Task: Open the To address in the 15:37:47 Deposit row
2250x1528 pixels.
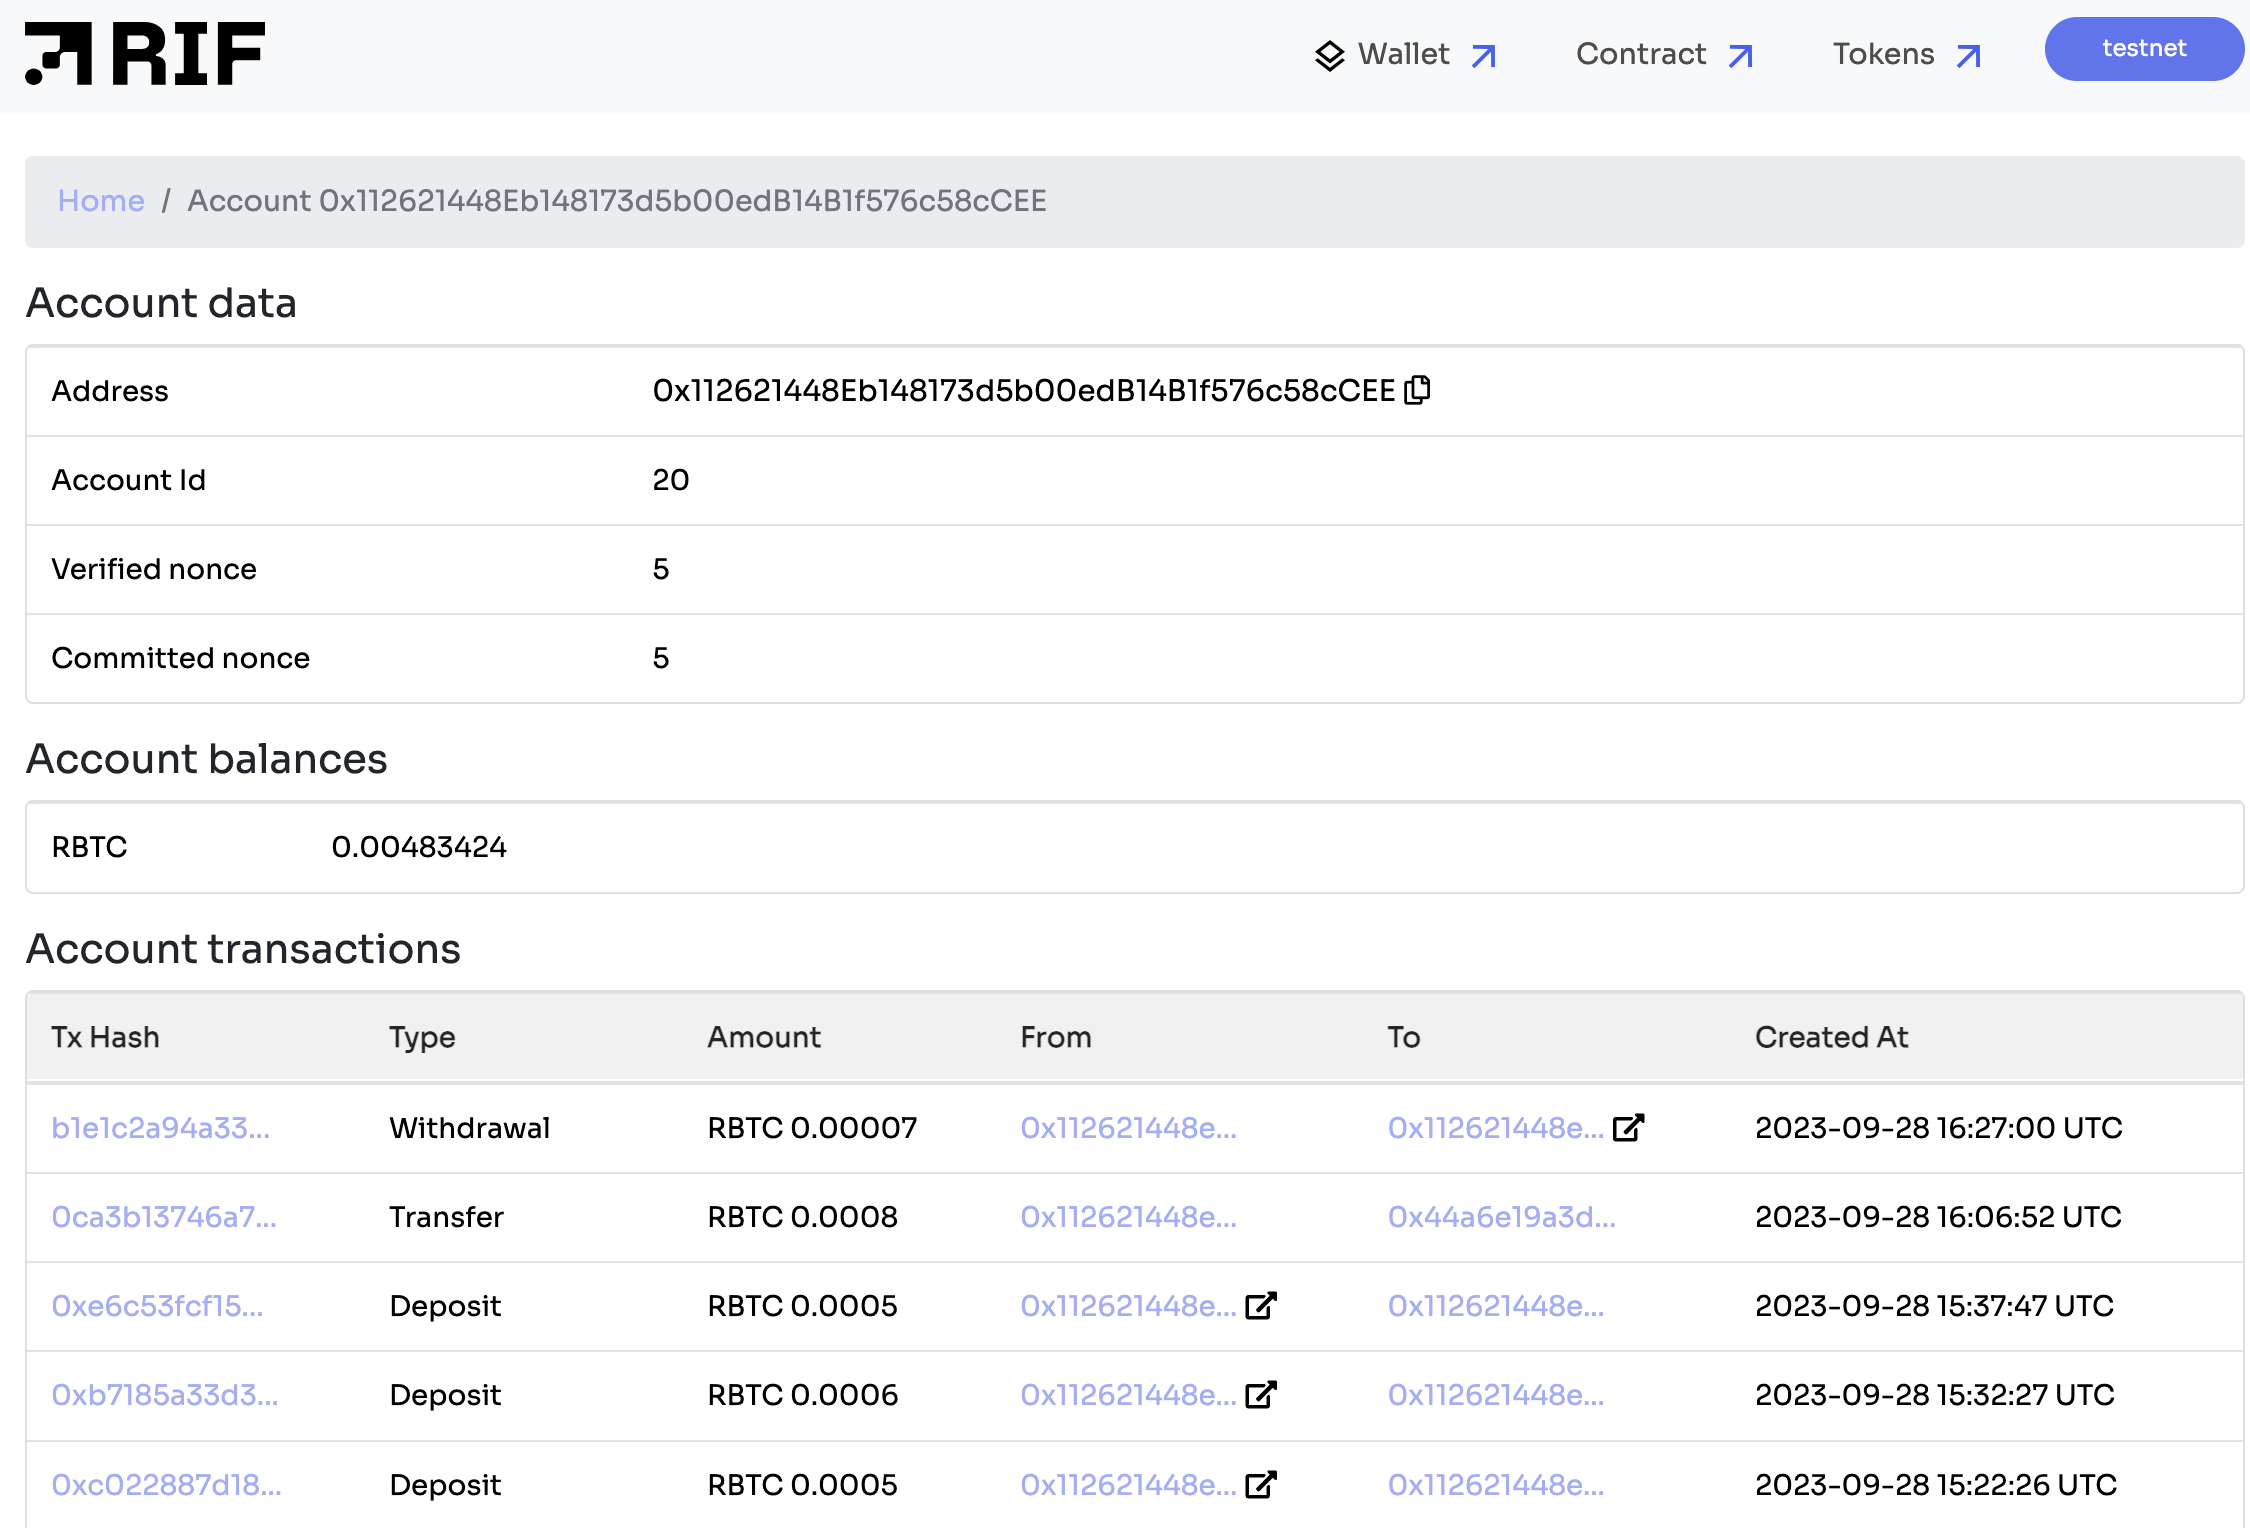Action: point(1495,1306)
